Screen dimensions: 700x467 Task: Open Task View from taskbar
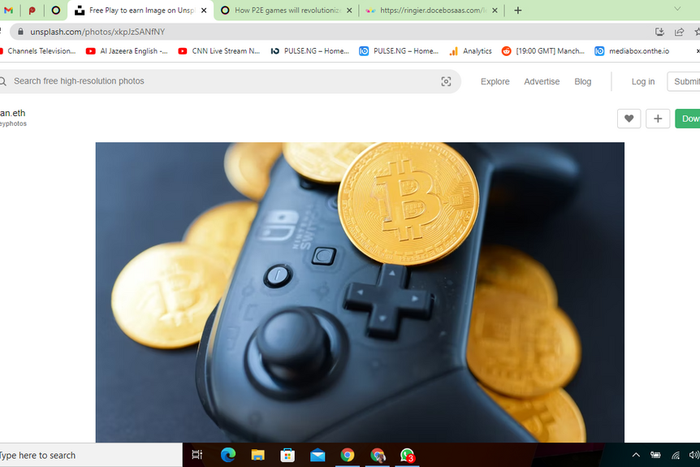click(197, 455)
